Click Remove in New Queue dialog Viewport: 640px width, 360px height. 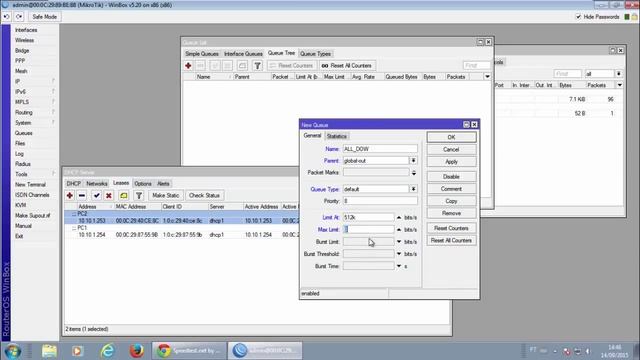pos(451,213)
